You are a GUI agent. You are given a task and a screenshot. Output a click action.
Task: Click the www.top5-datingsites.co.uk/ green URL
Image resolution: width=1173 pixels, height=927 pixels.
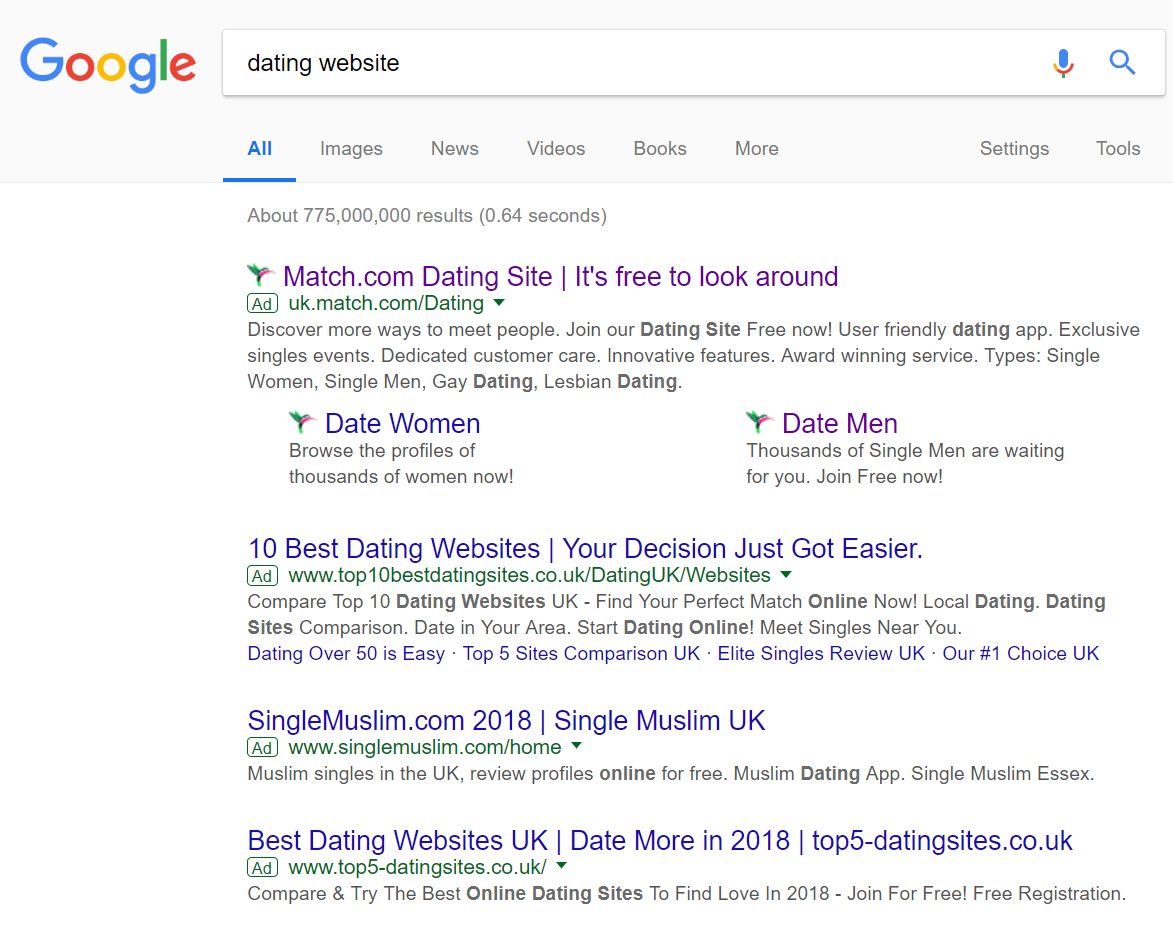[417, 866]
